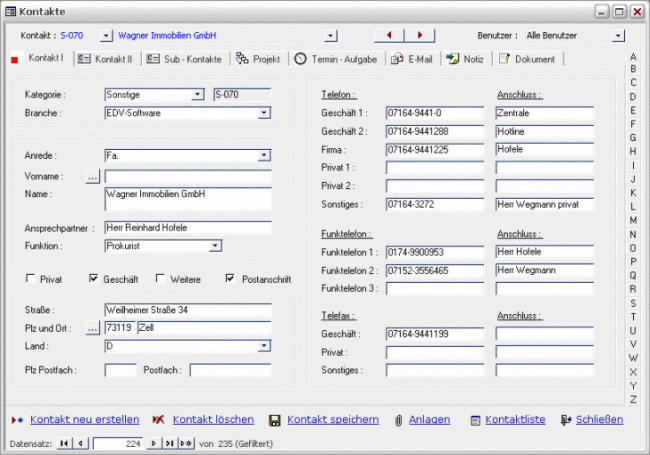Screen dimensions: 650x455
Task: Toggle the Postanschrift checkbox
Action: point(231,279)
